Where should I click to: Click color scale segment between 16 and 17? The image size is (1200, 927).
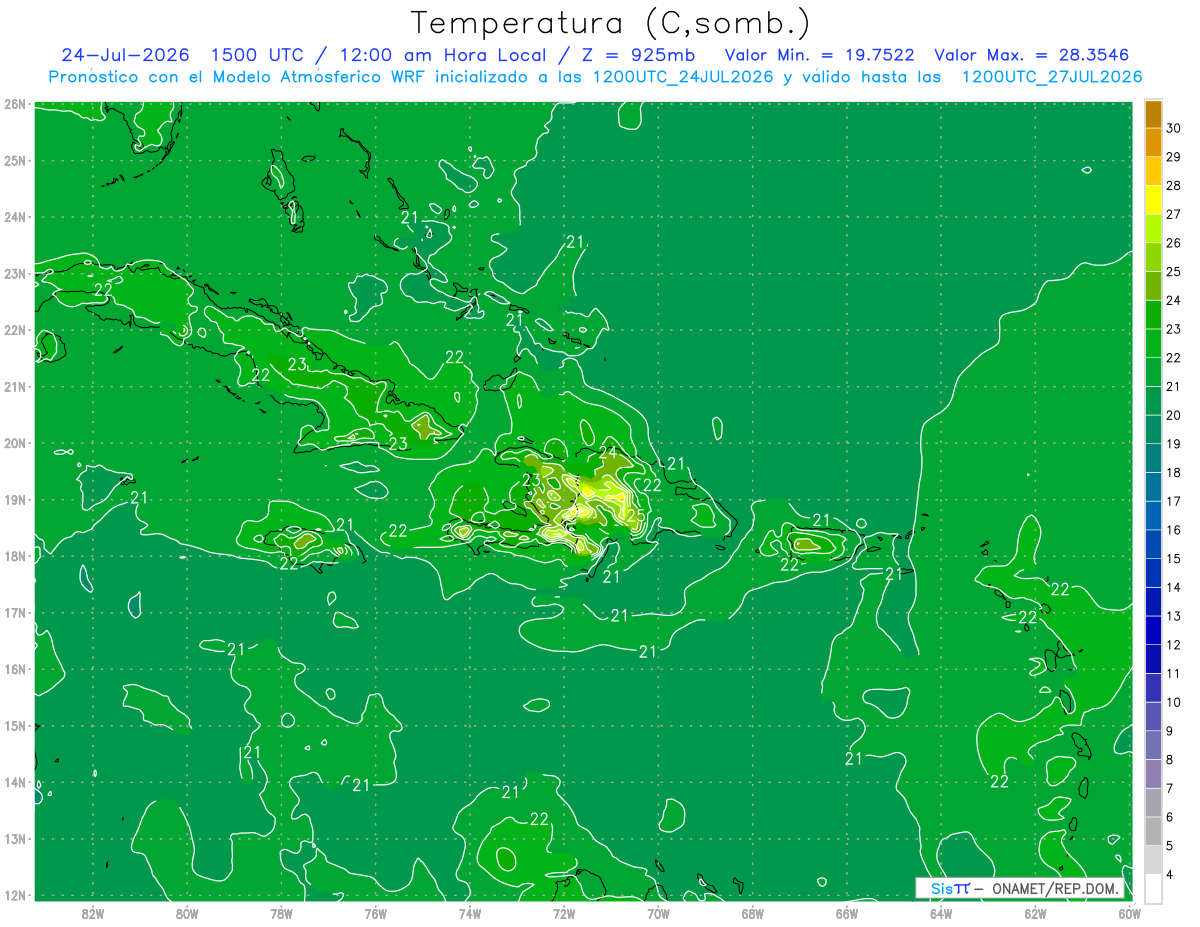pos(1153,516)
